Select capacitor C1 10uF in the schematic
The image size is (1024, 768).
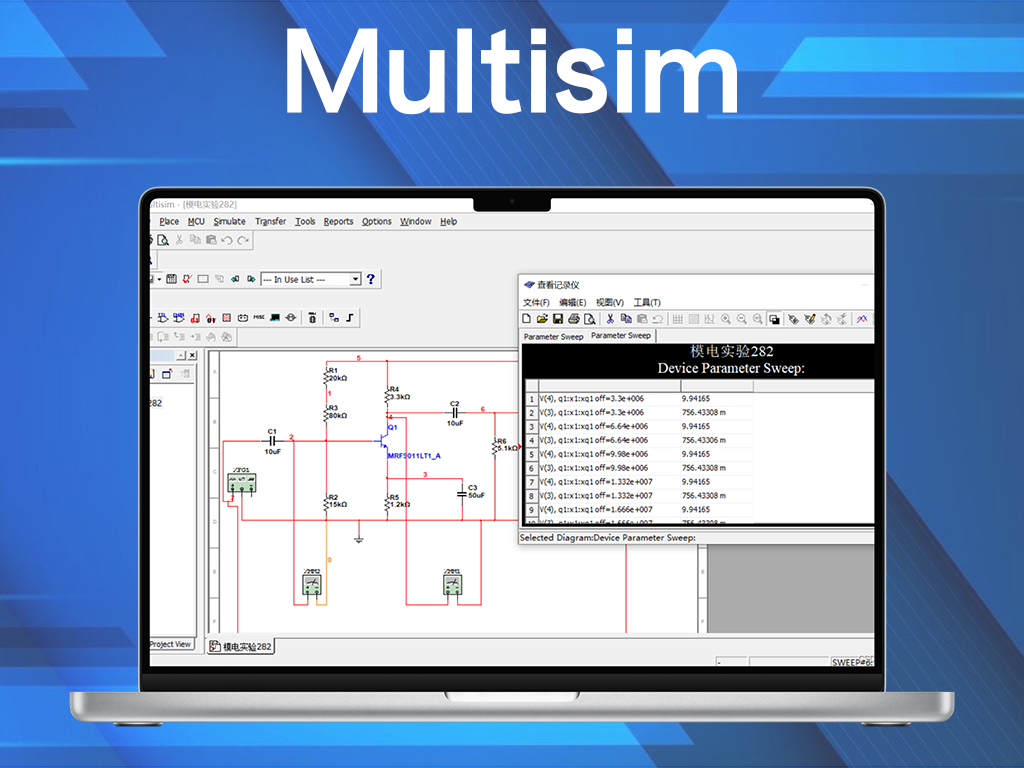click(x=273, y=441)
